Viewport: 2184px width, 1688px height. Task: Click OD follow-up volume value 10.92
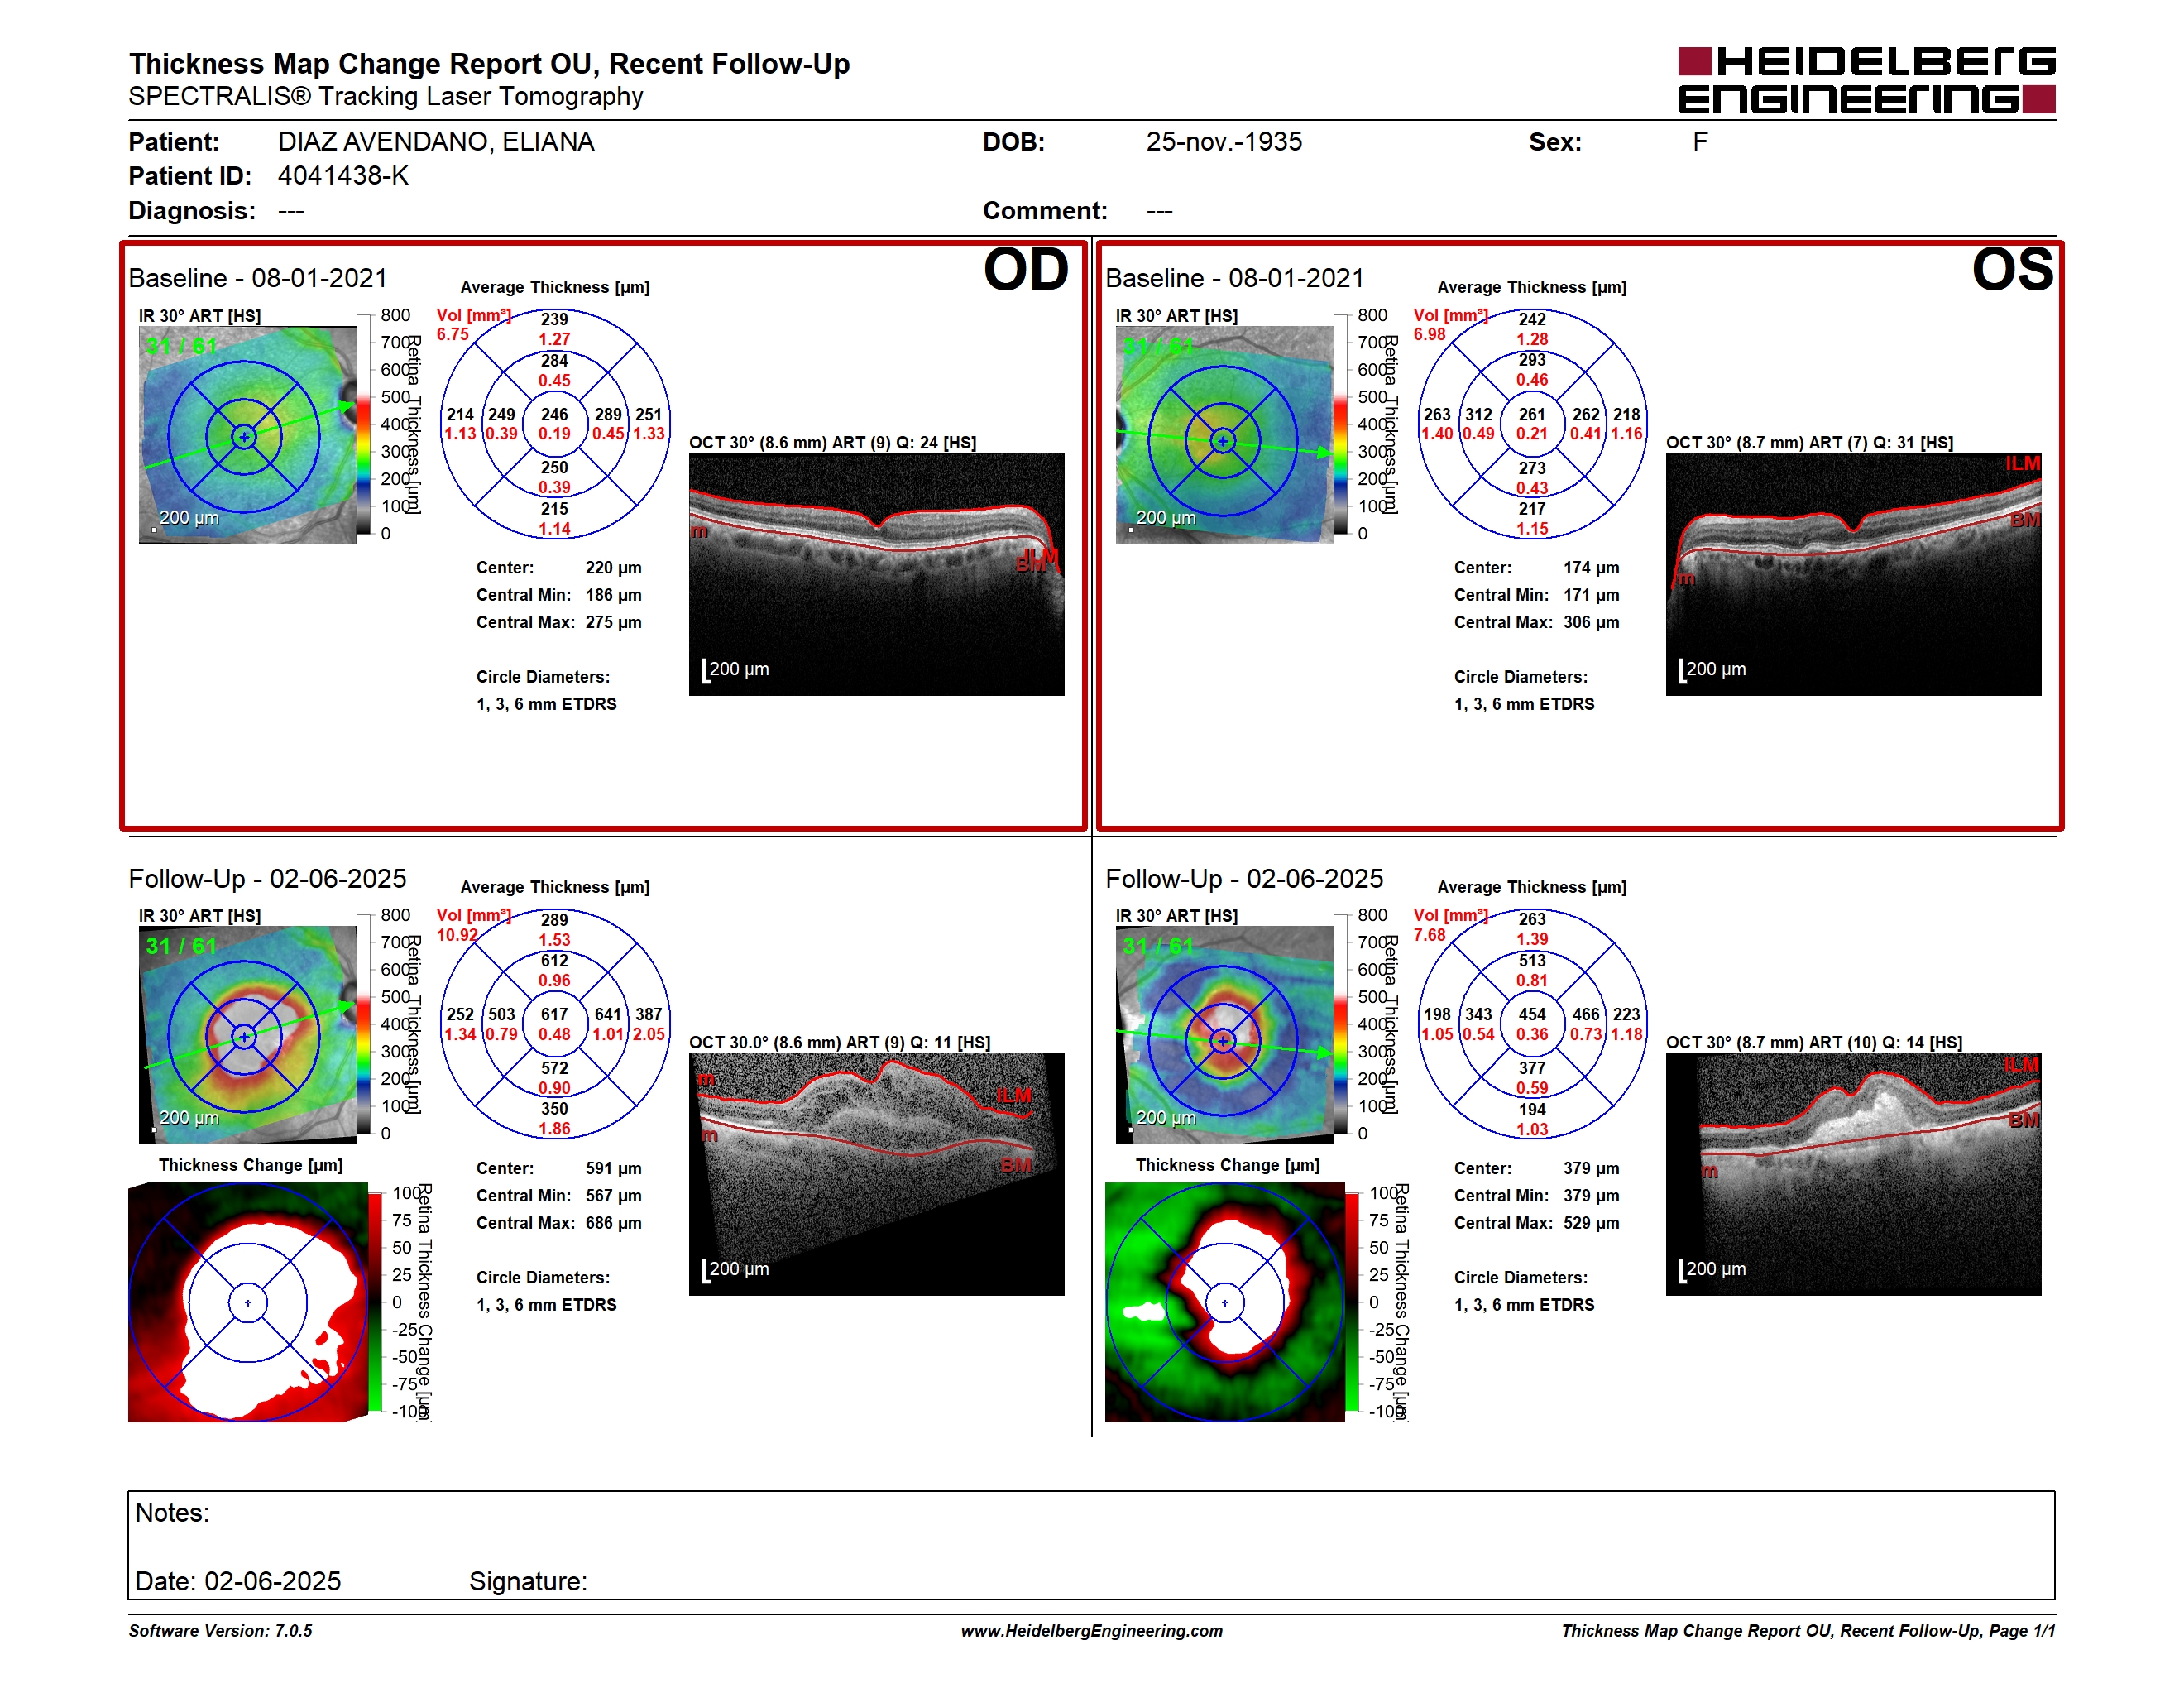coord(457,935)
